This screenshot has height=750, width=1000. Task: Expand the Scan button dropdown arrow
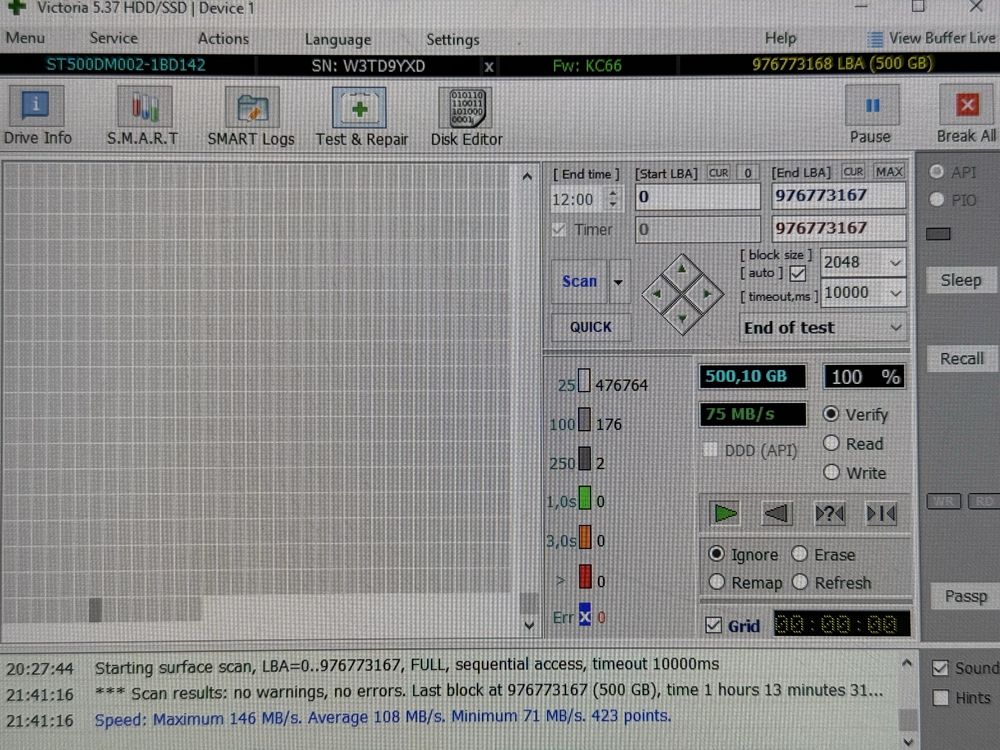619,282
